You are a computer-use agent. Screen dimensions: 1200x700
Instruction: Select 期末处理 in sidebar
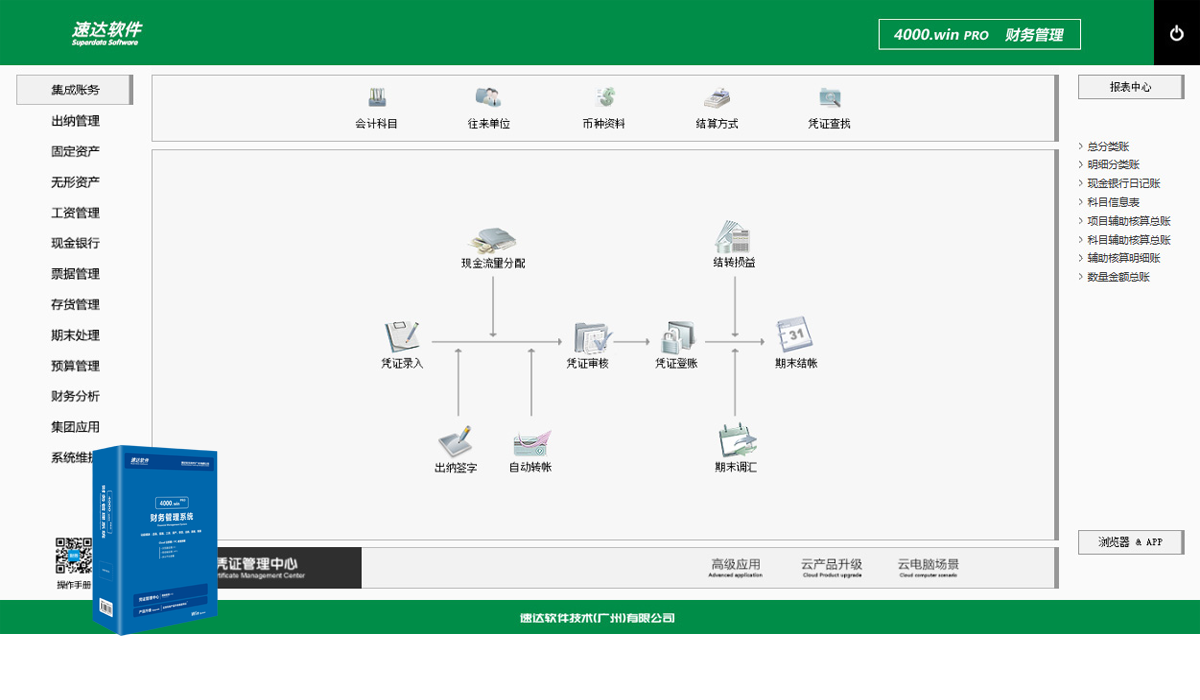(x=75, y=335)
